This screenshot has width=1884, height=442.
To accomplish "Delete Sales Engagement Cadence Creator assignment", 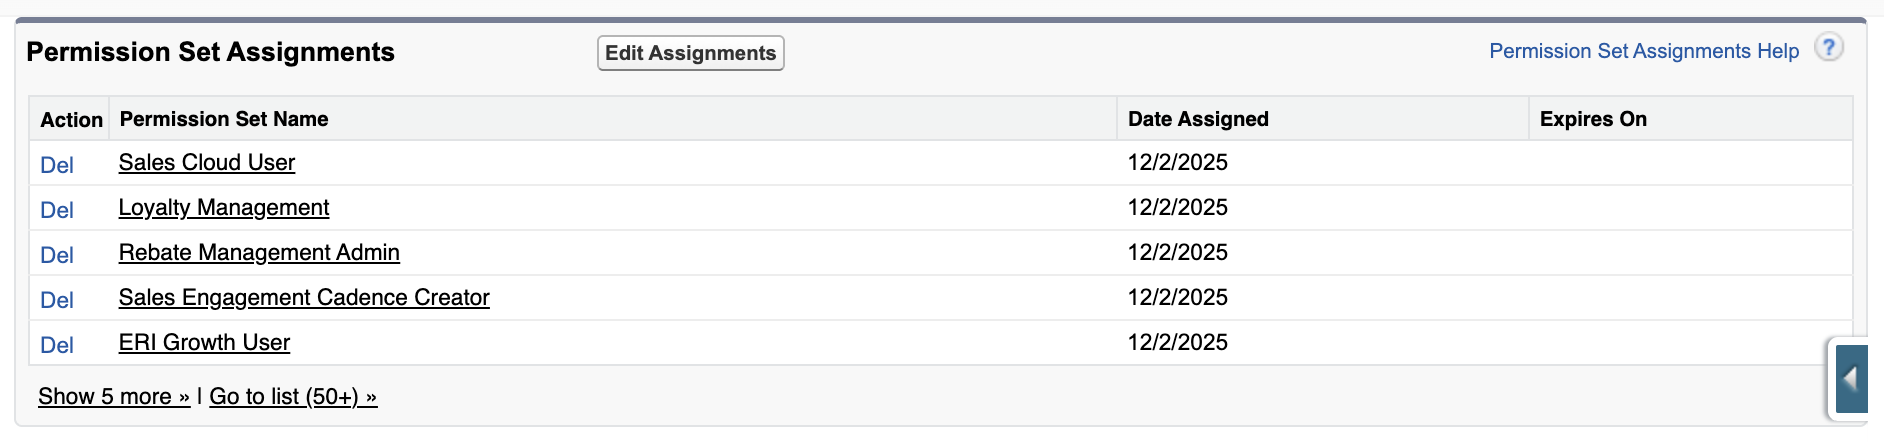I will [x=57, y=300].
